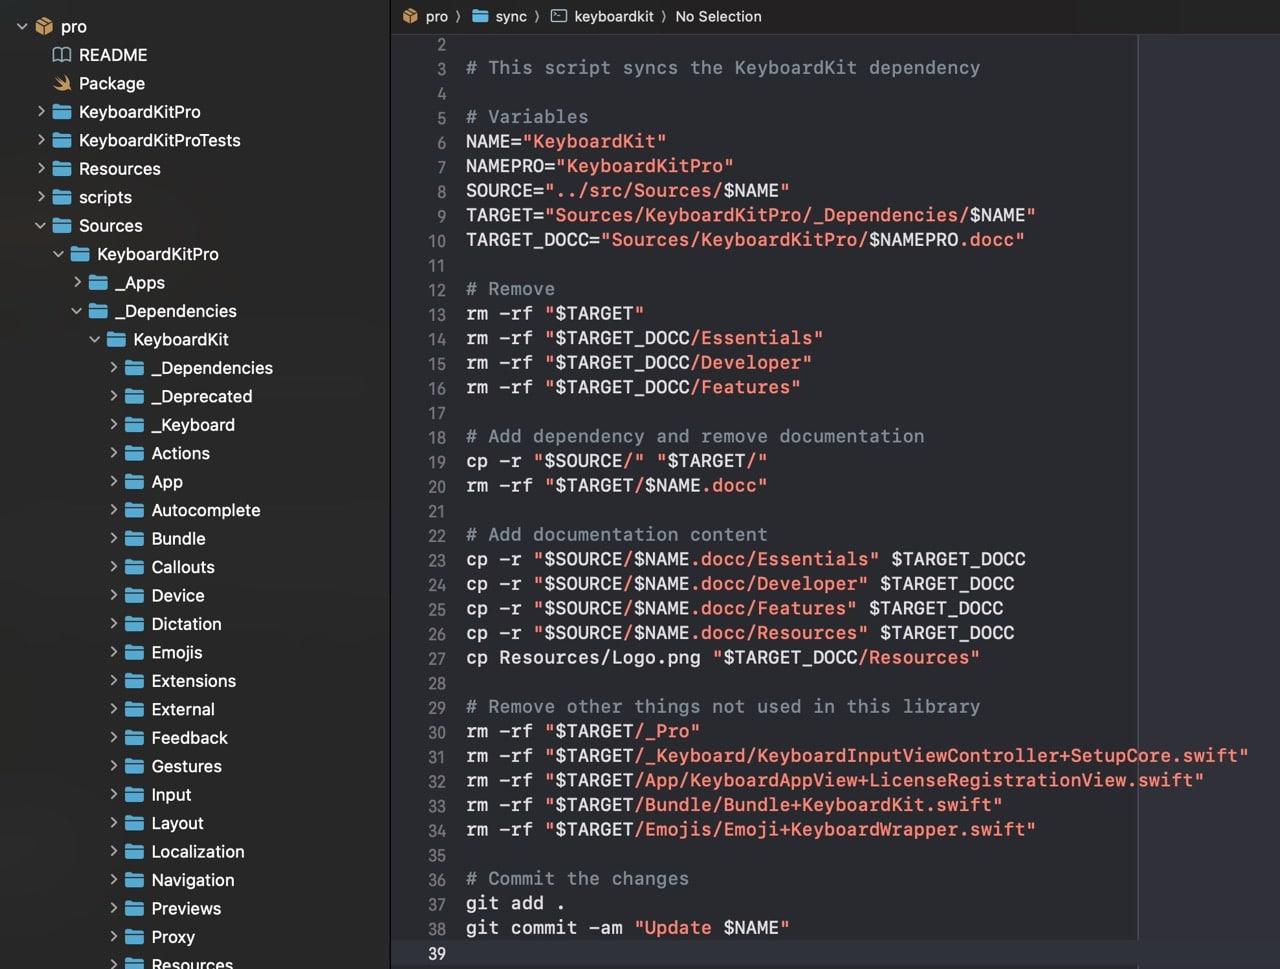Click the App folder icon
Screen dimensions: 1280x969
[134, 482]
